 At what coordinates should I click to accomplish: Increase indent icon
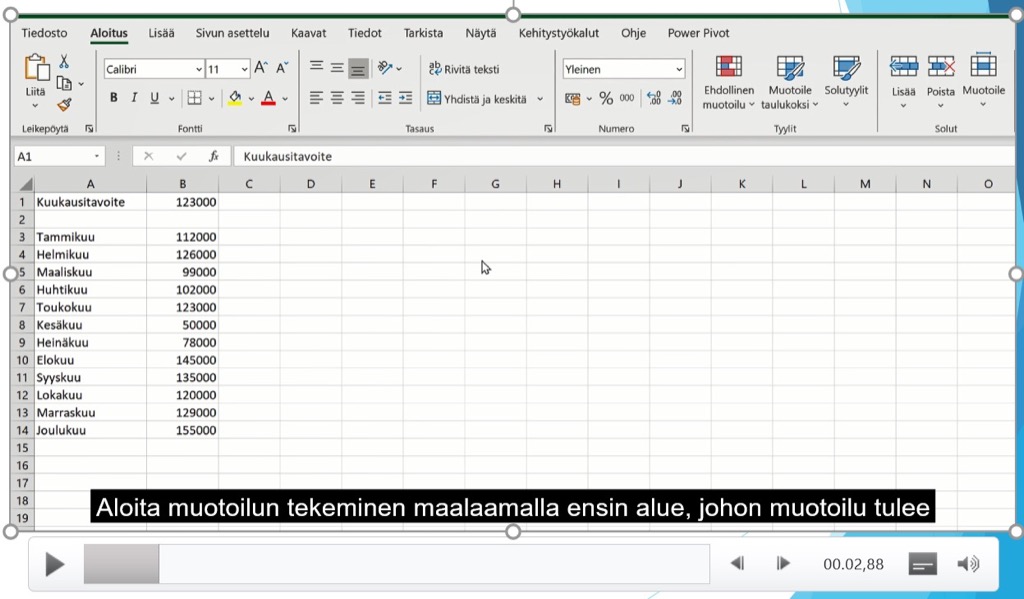click(x=406, y=99)
